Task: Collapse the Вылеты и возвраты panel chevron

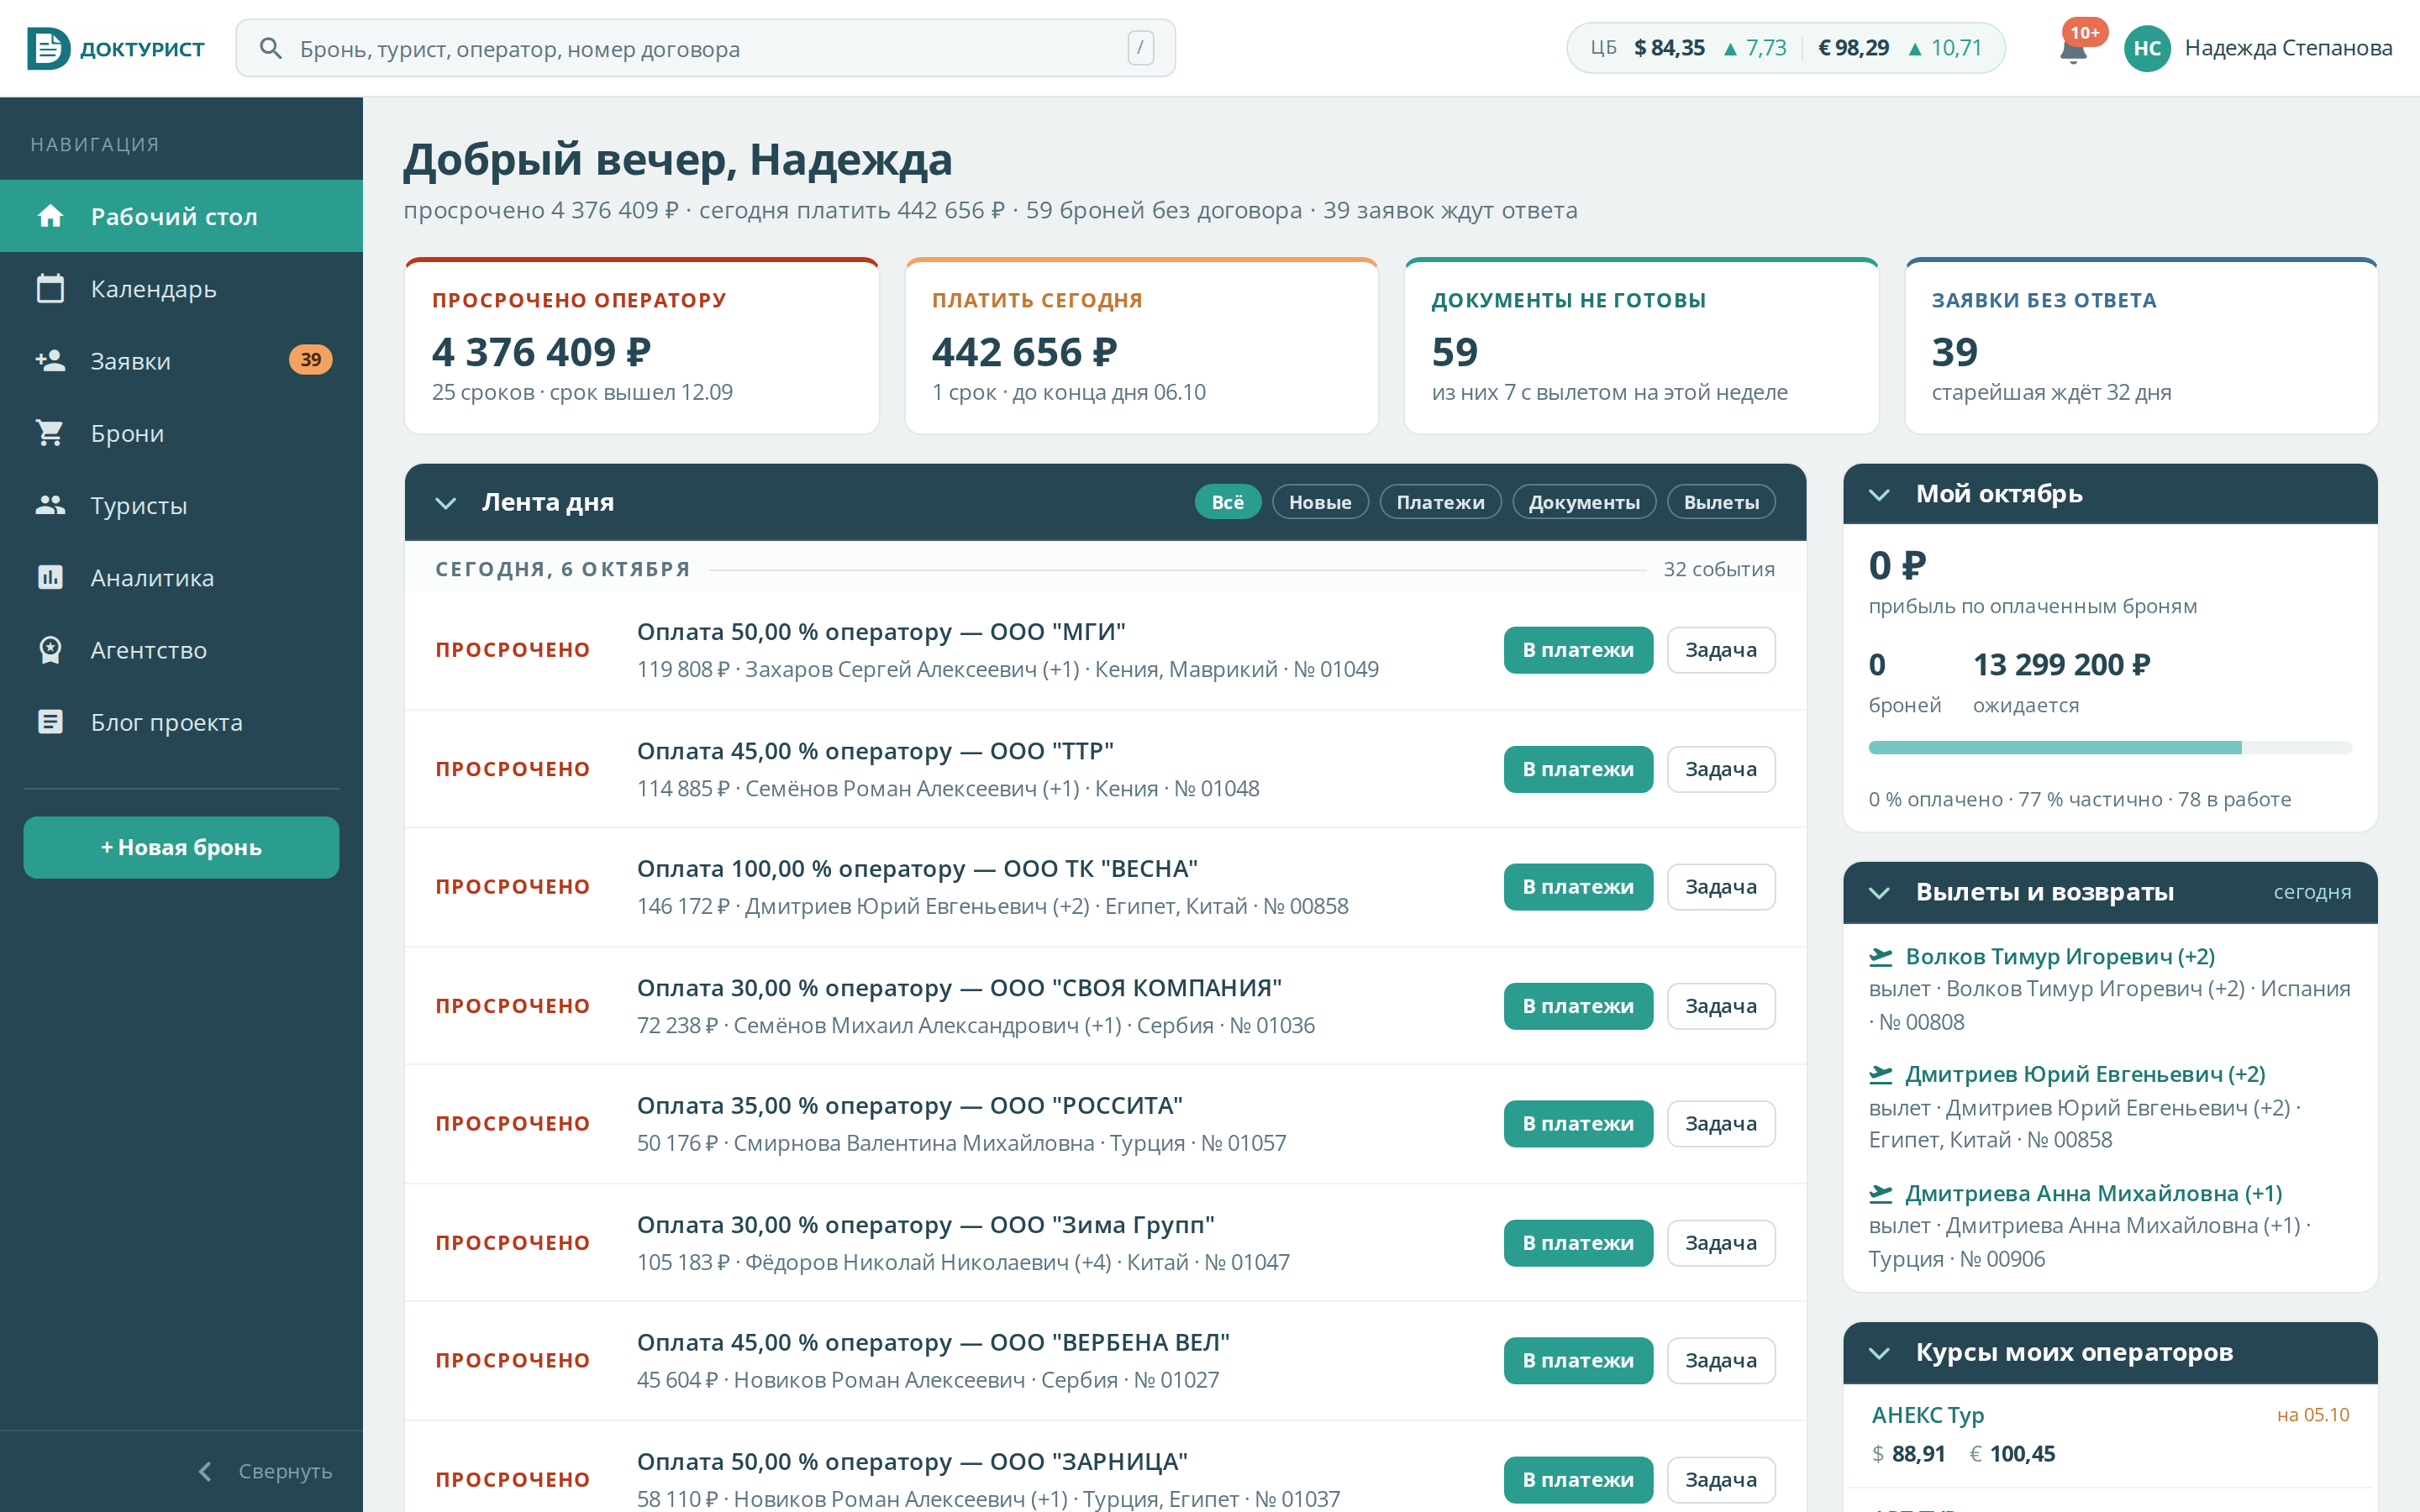Action: tap(1879, 893)
